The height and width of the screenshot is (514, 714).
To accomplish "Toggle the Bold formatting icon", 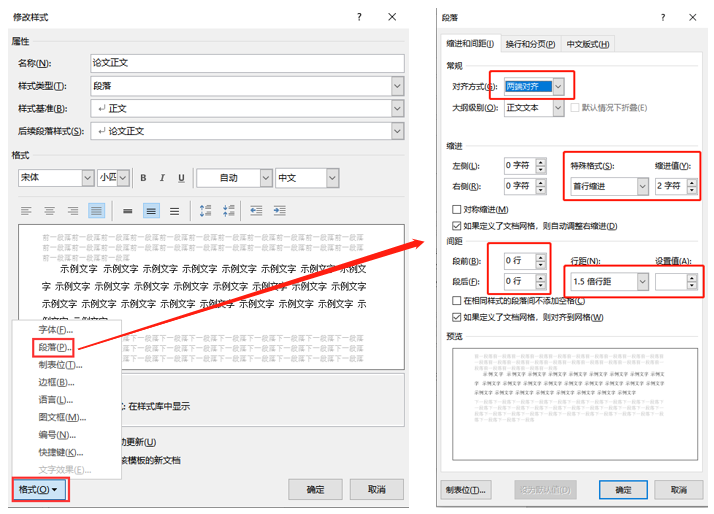I will pos(143,178).
